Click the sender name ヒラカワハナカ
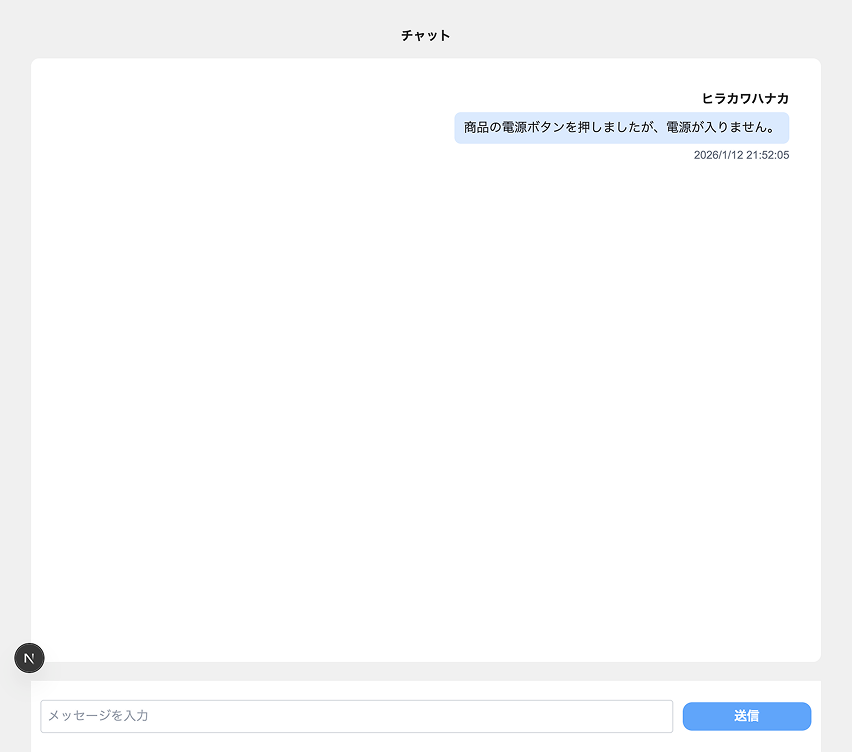Viewport: 852px width, 752px height. (745, 98)
